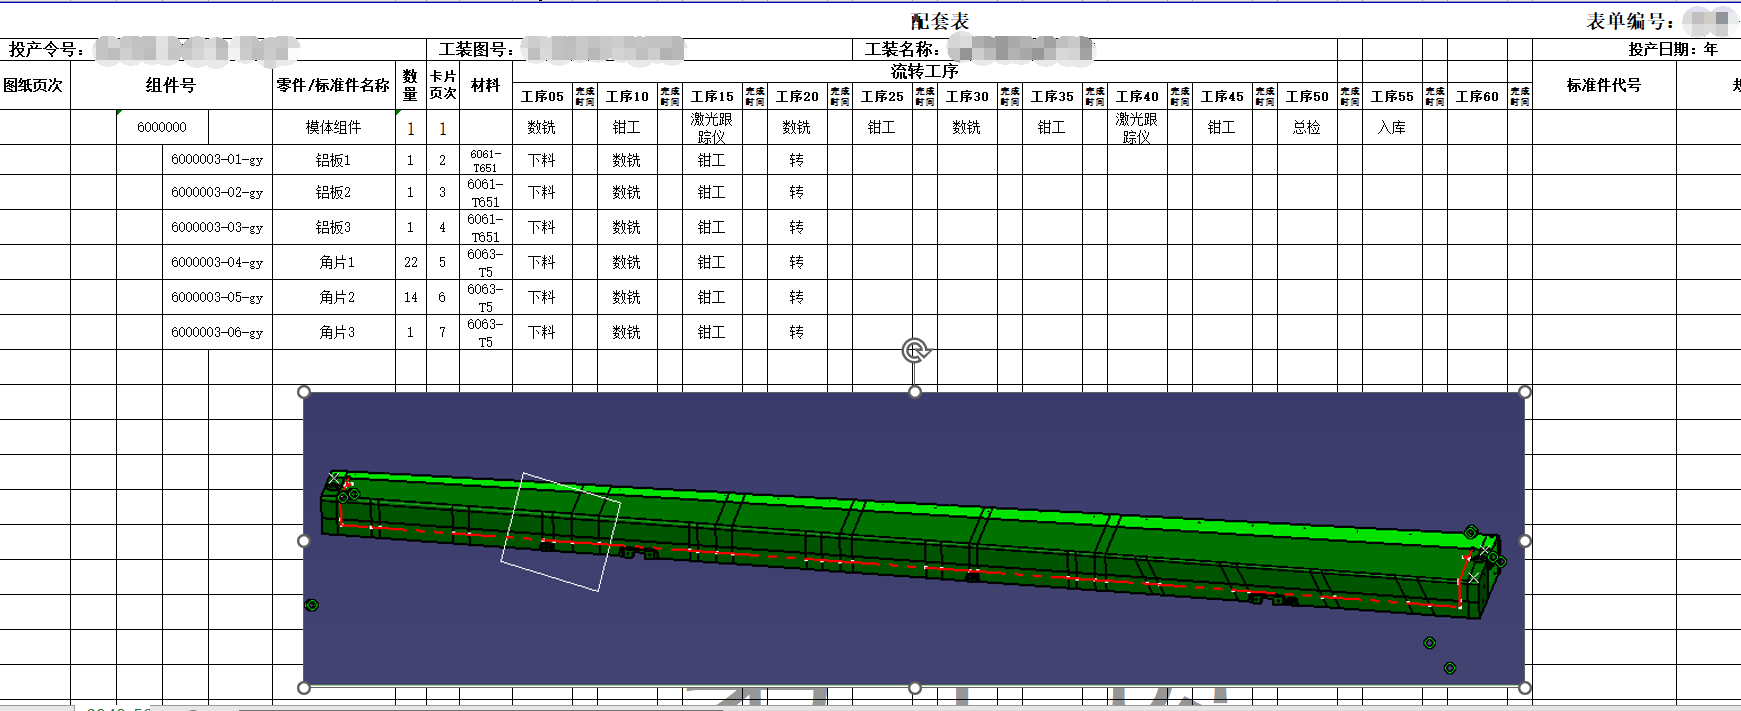Click the 配套表 title cell
This screenshot has width=1741, height=711.
tap(939, 21)
